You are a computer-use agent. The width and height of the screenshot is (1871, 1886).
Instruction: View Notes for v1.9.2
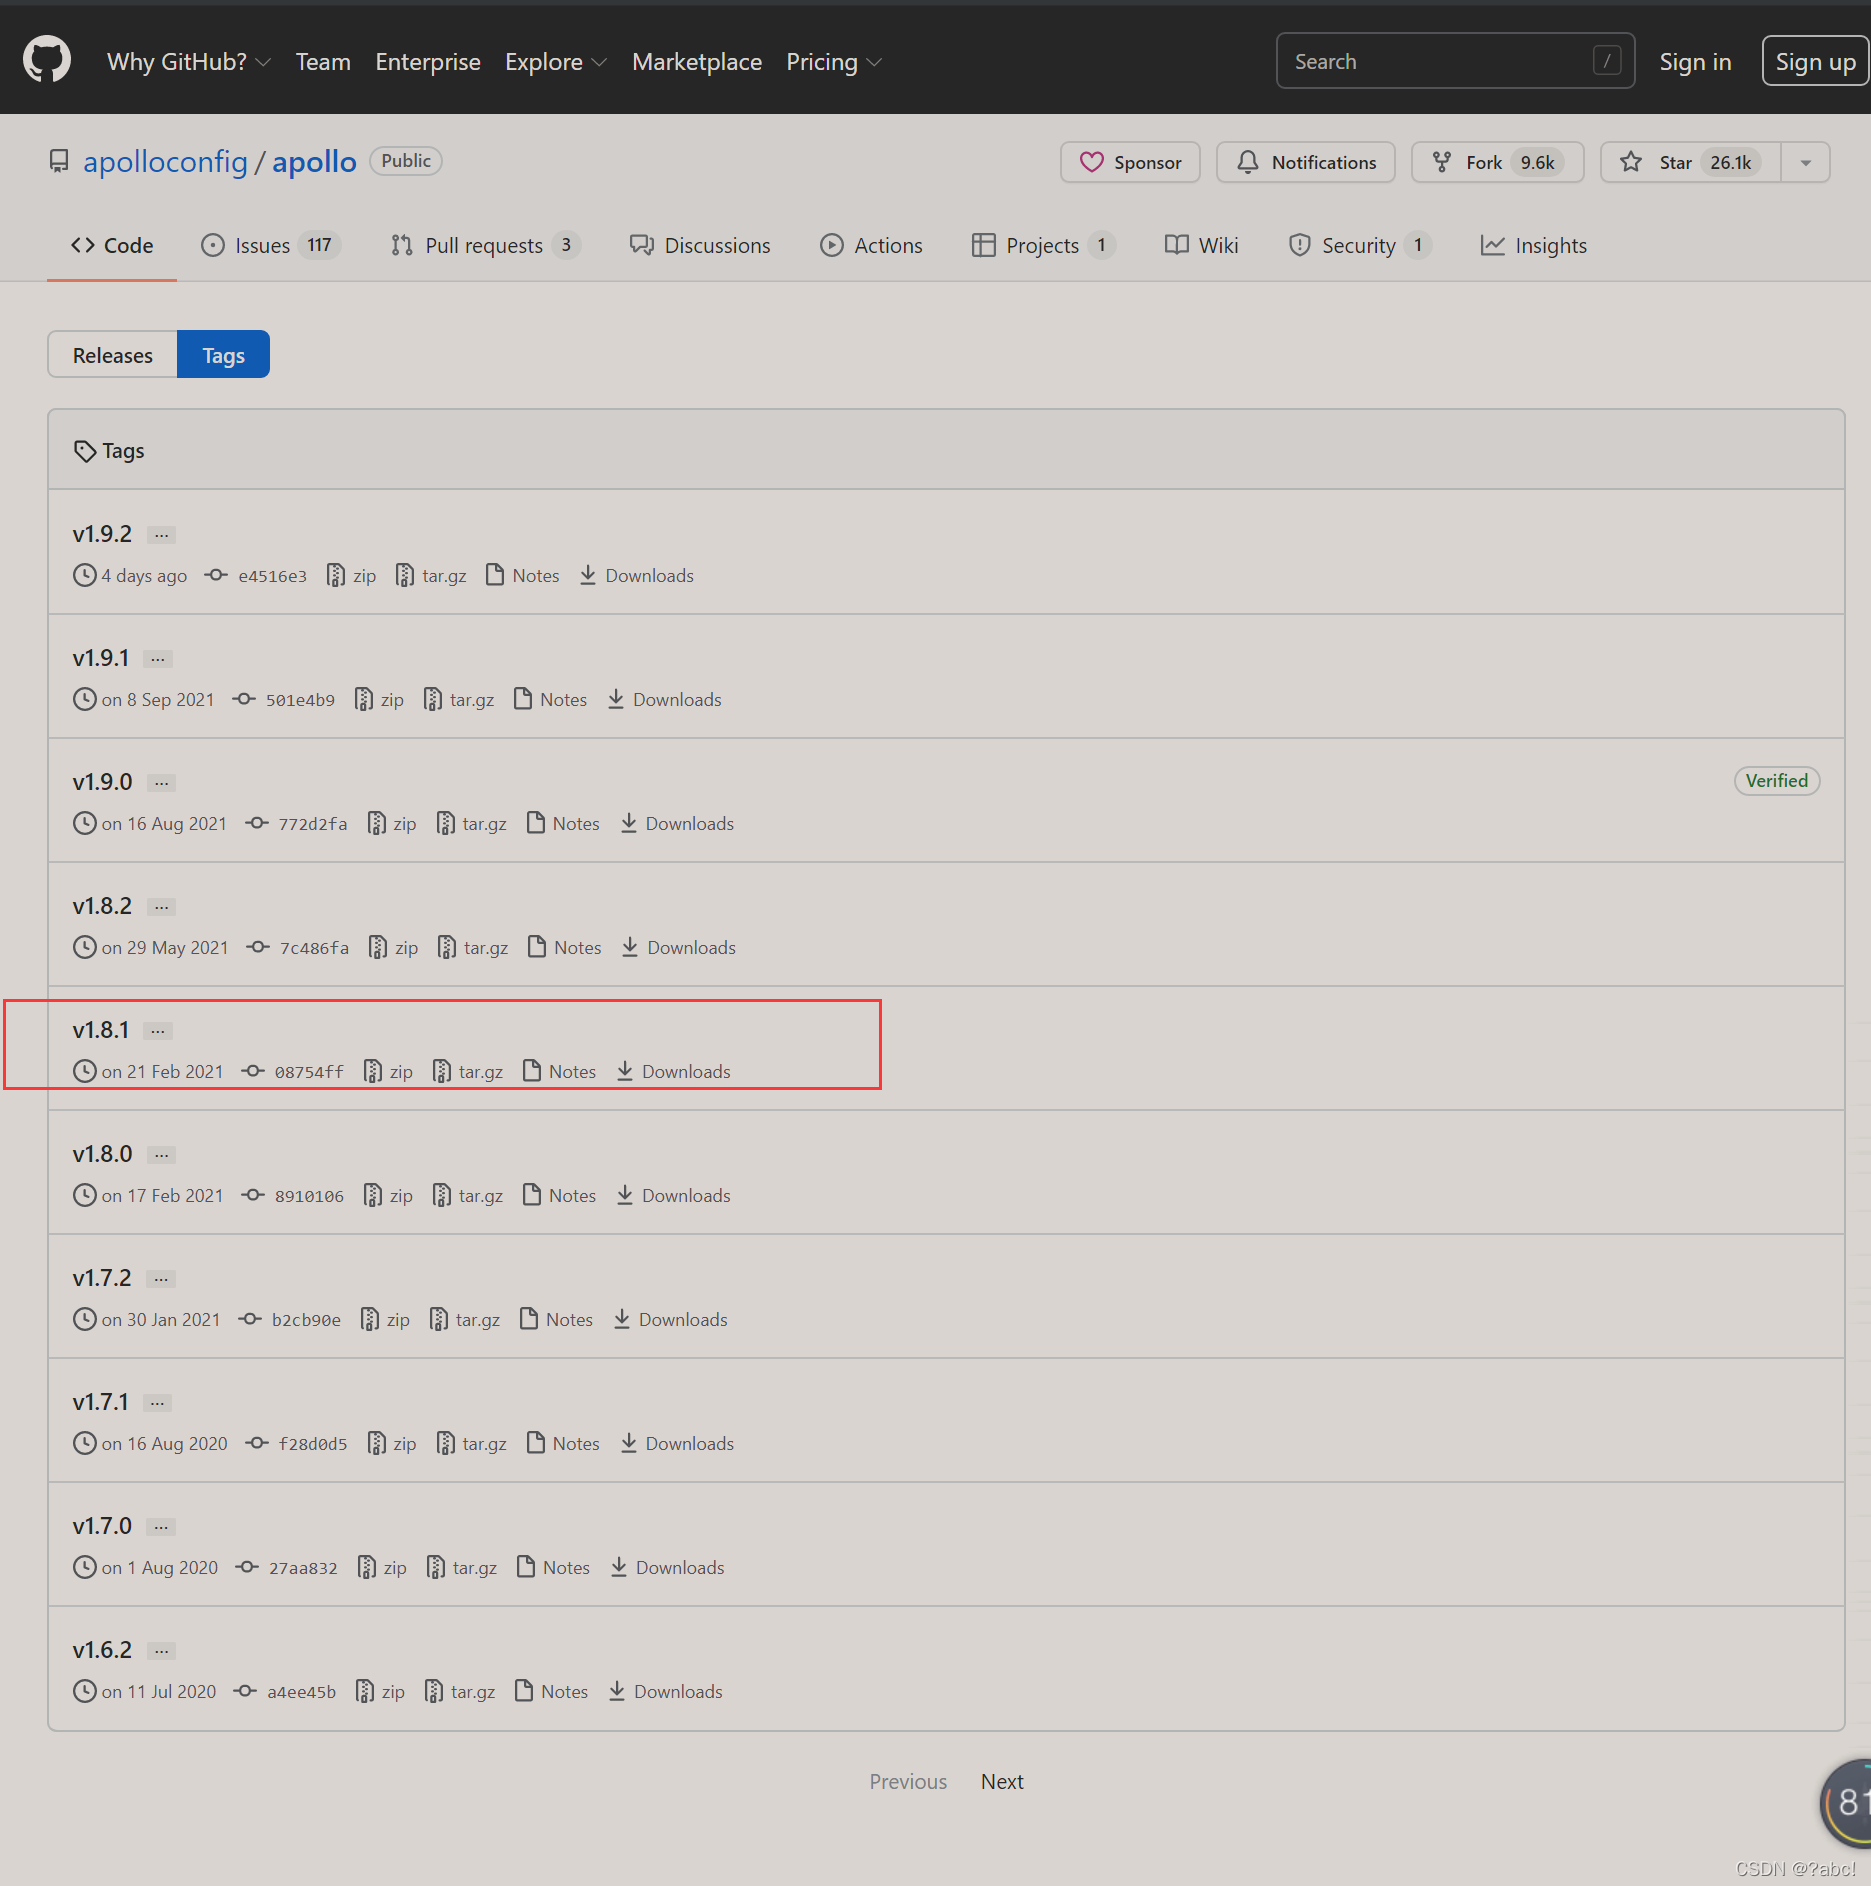pos(523,576)
